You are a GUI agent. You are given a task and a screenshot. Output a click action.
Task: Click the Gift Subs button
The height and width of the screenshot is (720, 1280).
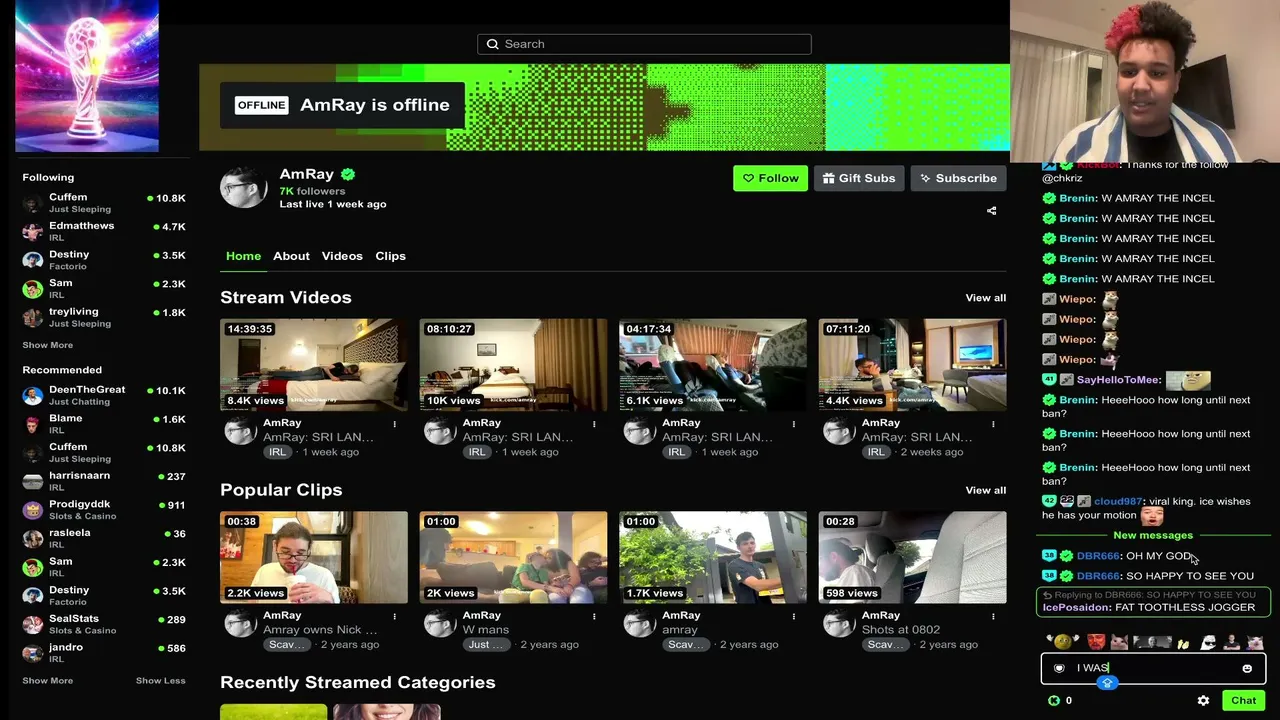(x=859, y=178)
